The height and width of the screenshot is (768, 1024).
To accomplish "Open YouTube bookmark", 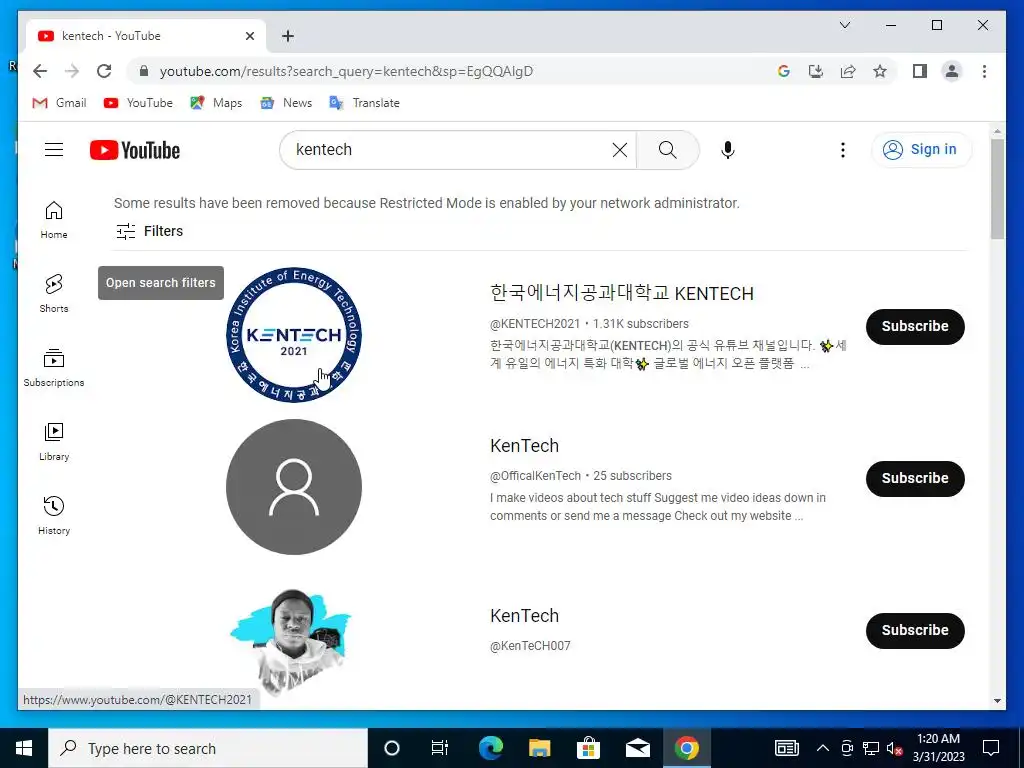I will pyautogui.click(x=138, y=103).
